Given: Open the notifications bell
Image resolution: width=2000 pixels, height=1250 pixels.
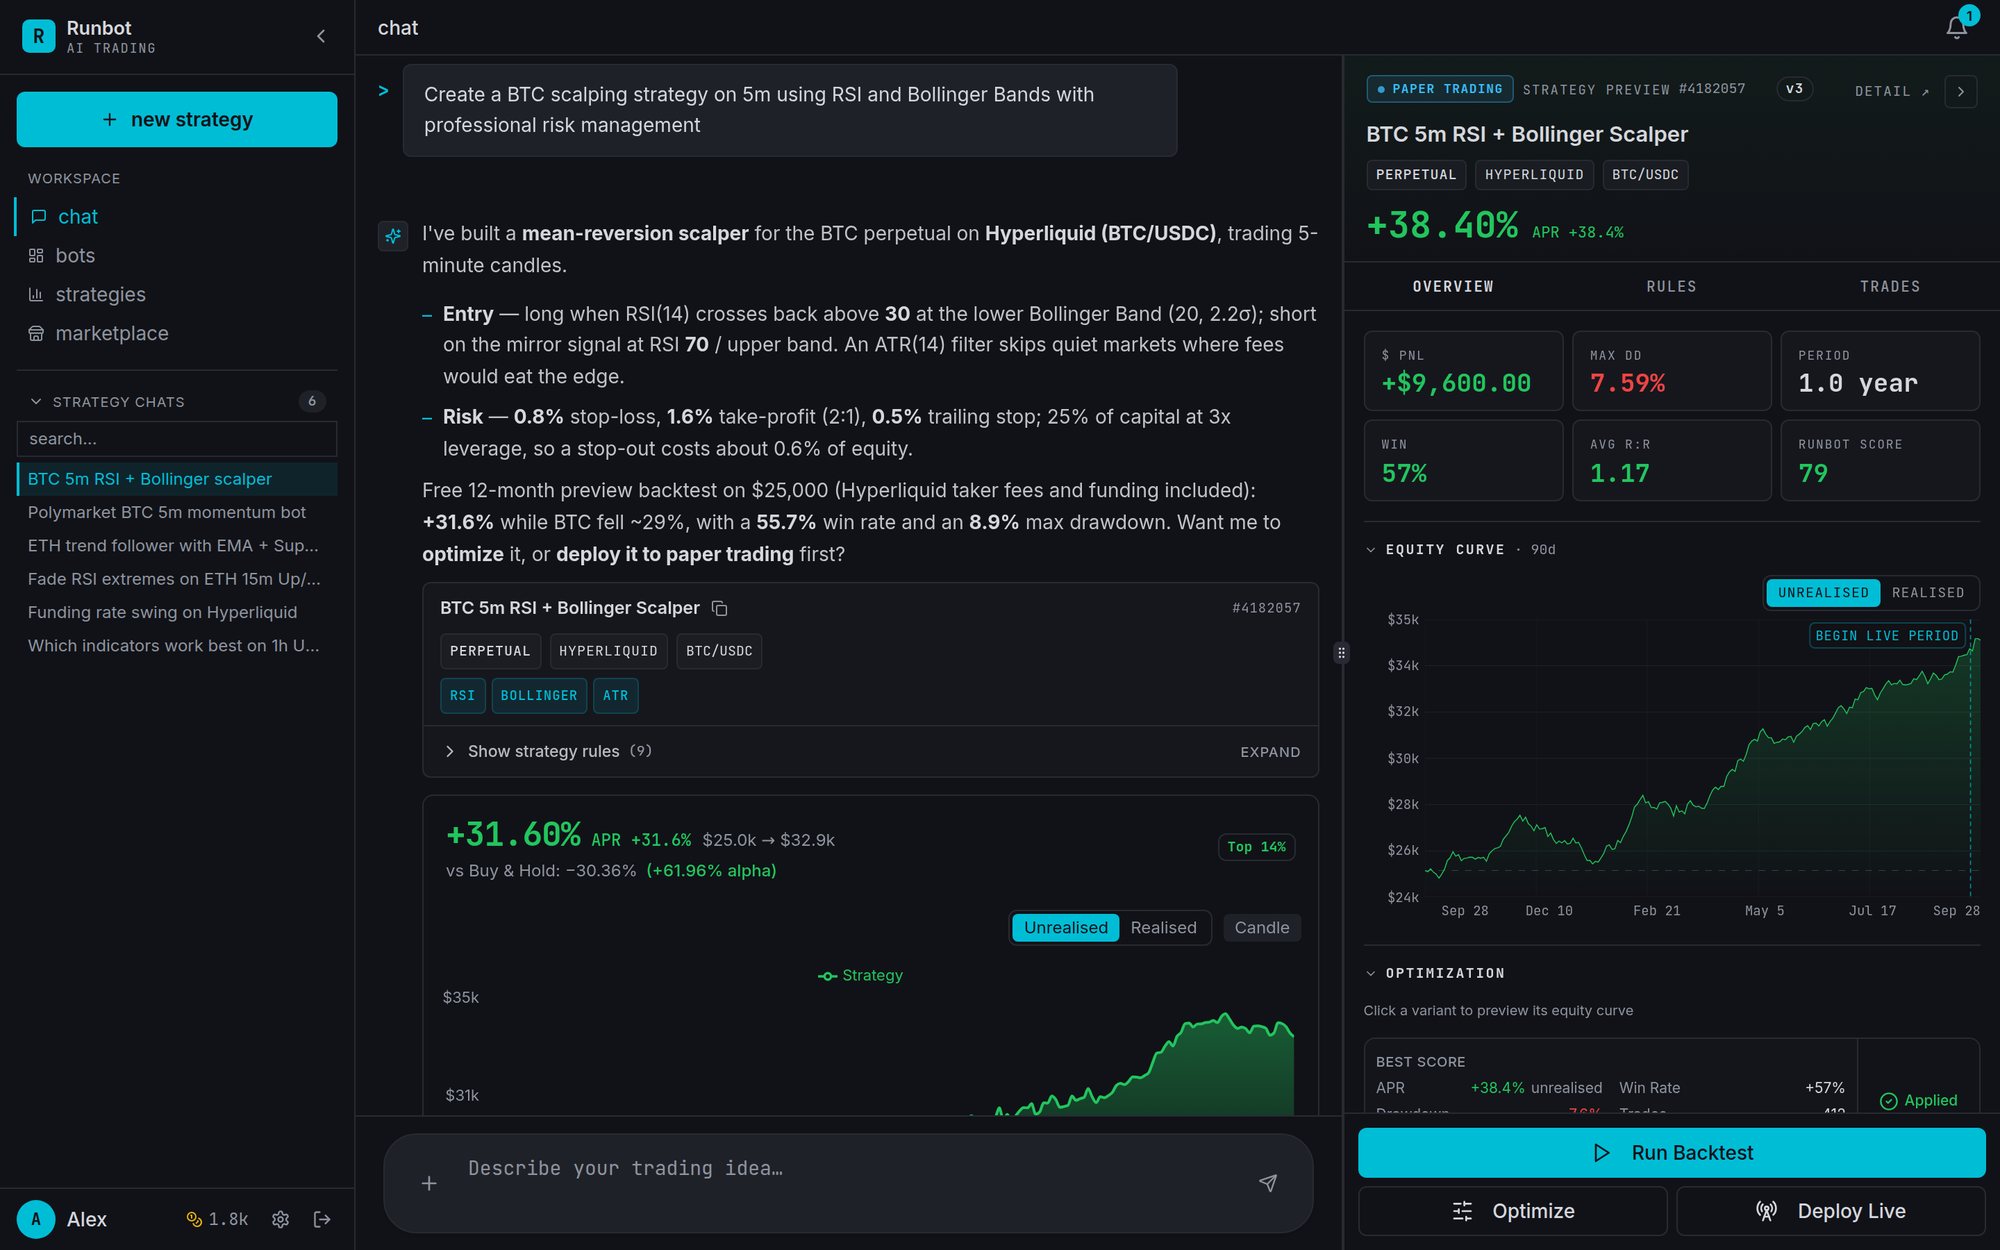Looking at the screenshot, I should tap(1957, 28).
